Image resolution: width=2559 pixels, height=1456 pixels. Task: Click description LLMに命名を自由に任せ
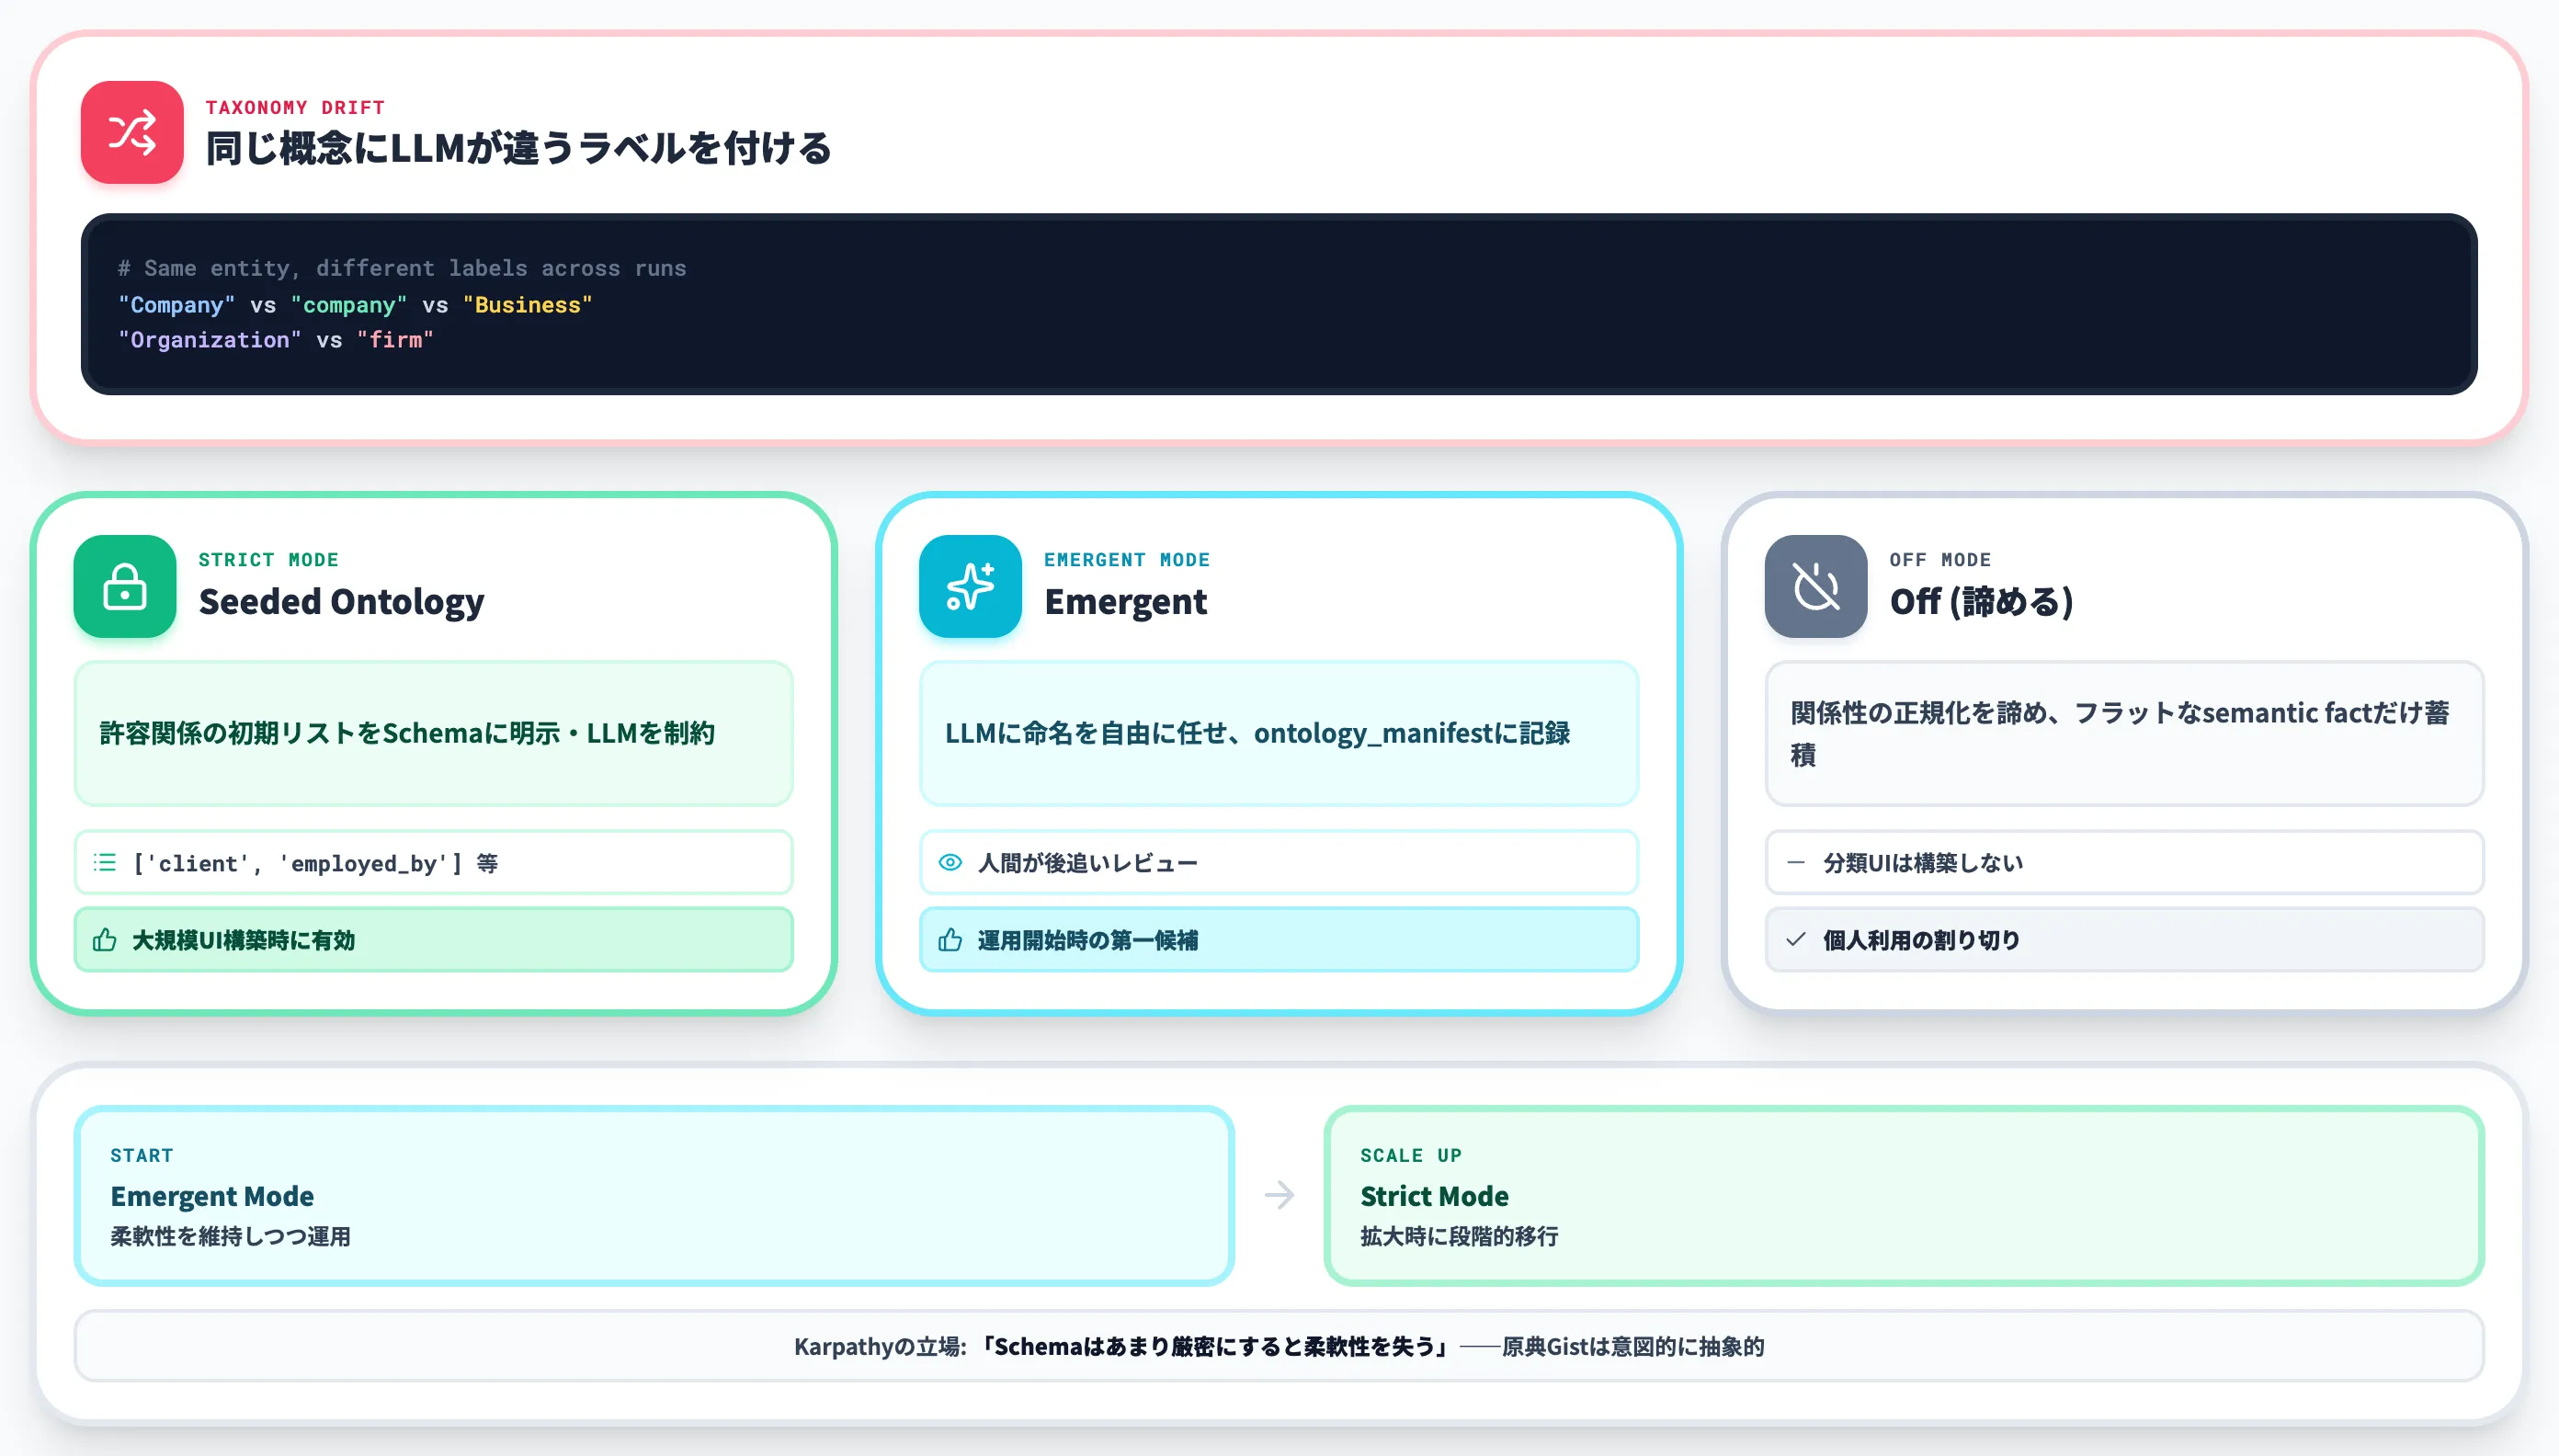[1257, 733]
